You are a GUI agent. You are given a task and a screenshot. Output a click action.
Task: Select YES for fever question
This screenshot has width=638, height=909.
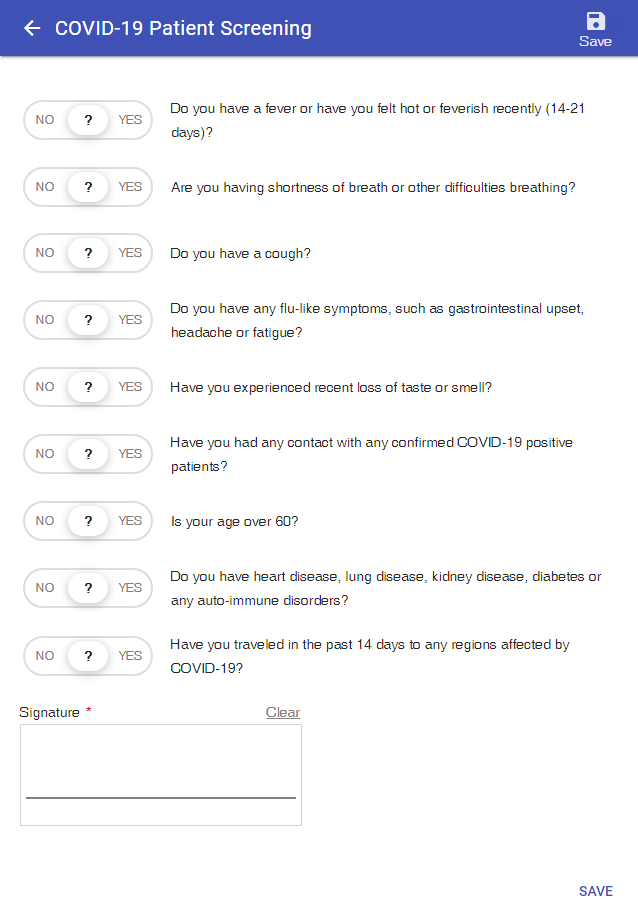pos(130,120)
